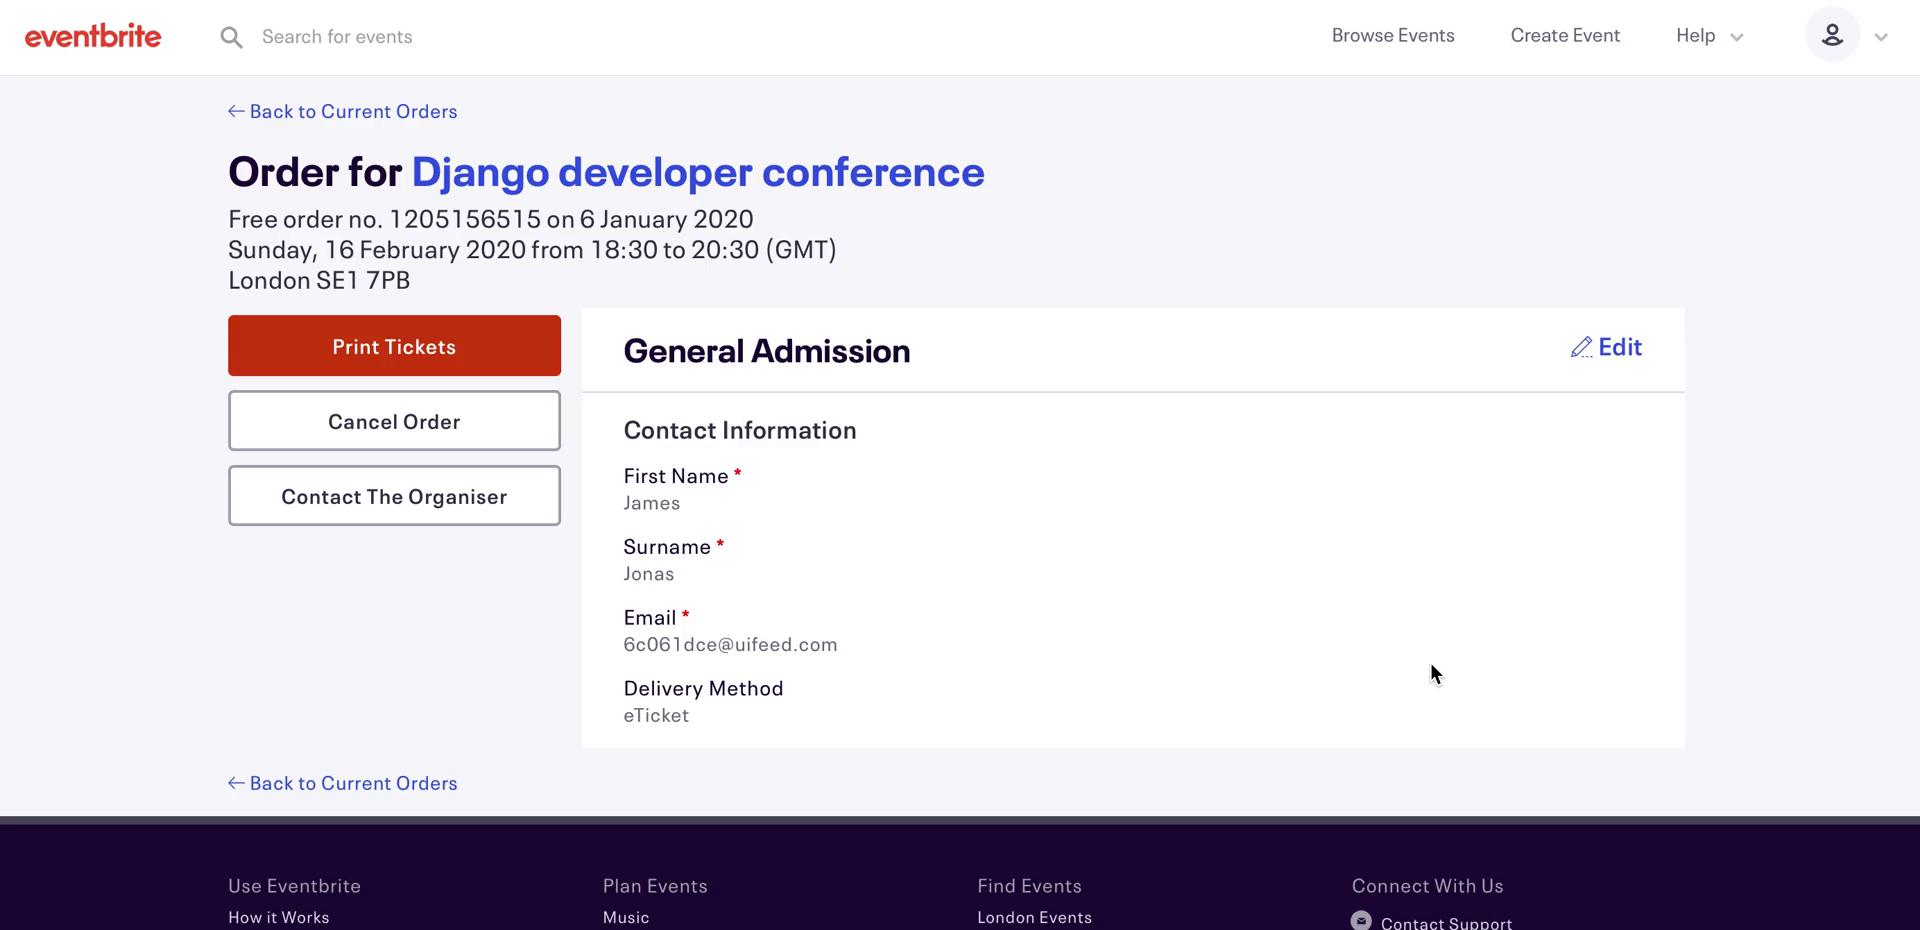The height and width of the screenshot is (930, 1920).
Task: Click the Cancel Order button
Action: [394, 421]
